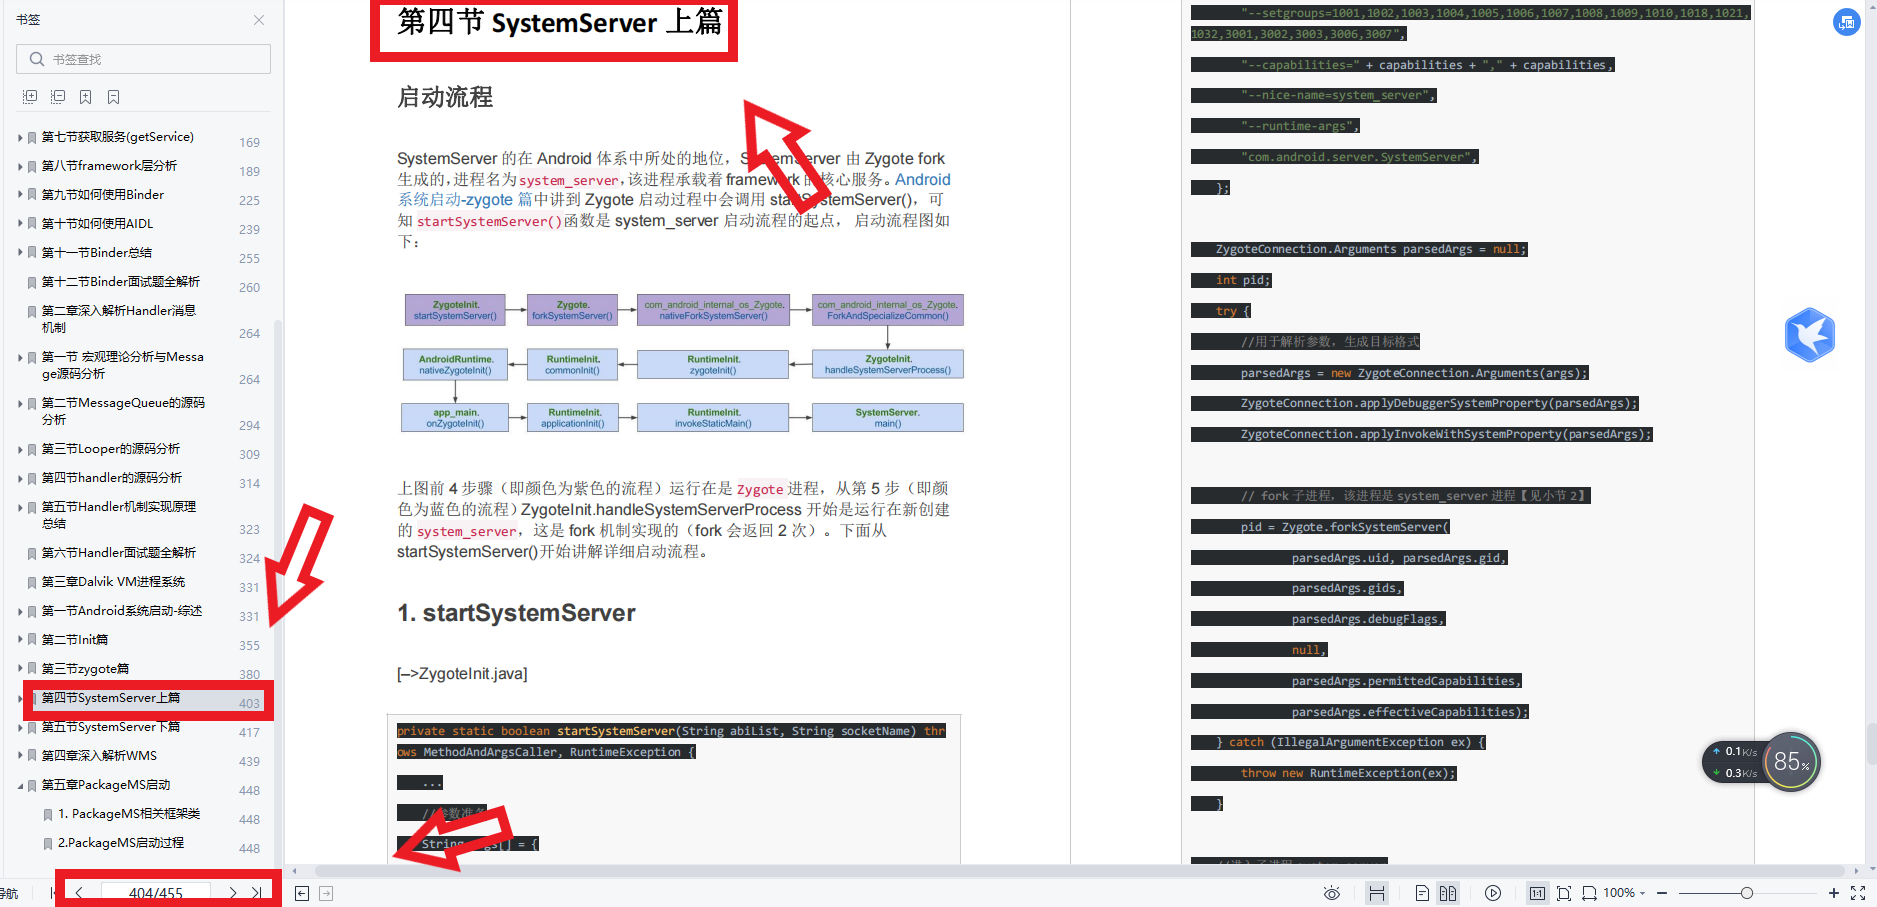The height and width of the screenshot is (907, 1877).
Task: Click the blue floating icon at top right
Action: coord(1846,21)
